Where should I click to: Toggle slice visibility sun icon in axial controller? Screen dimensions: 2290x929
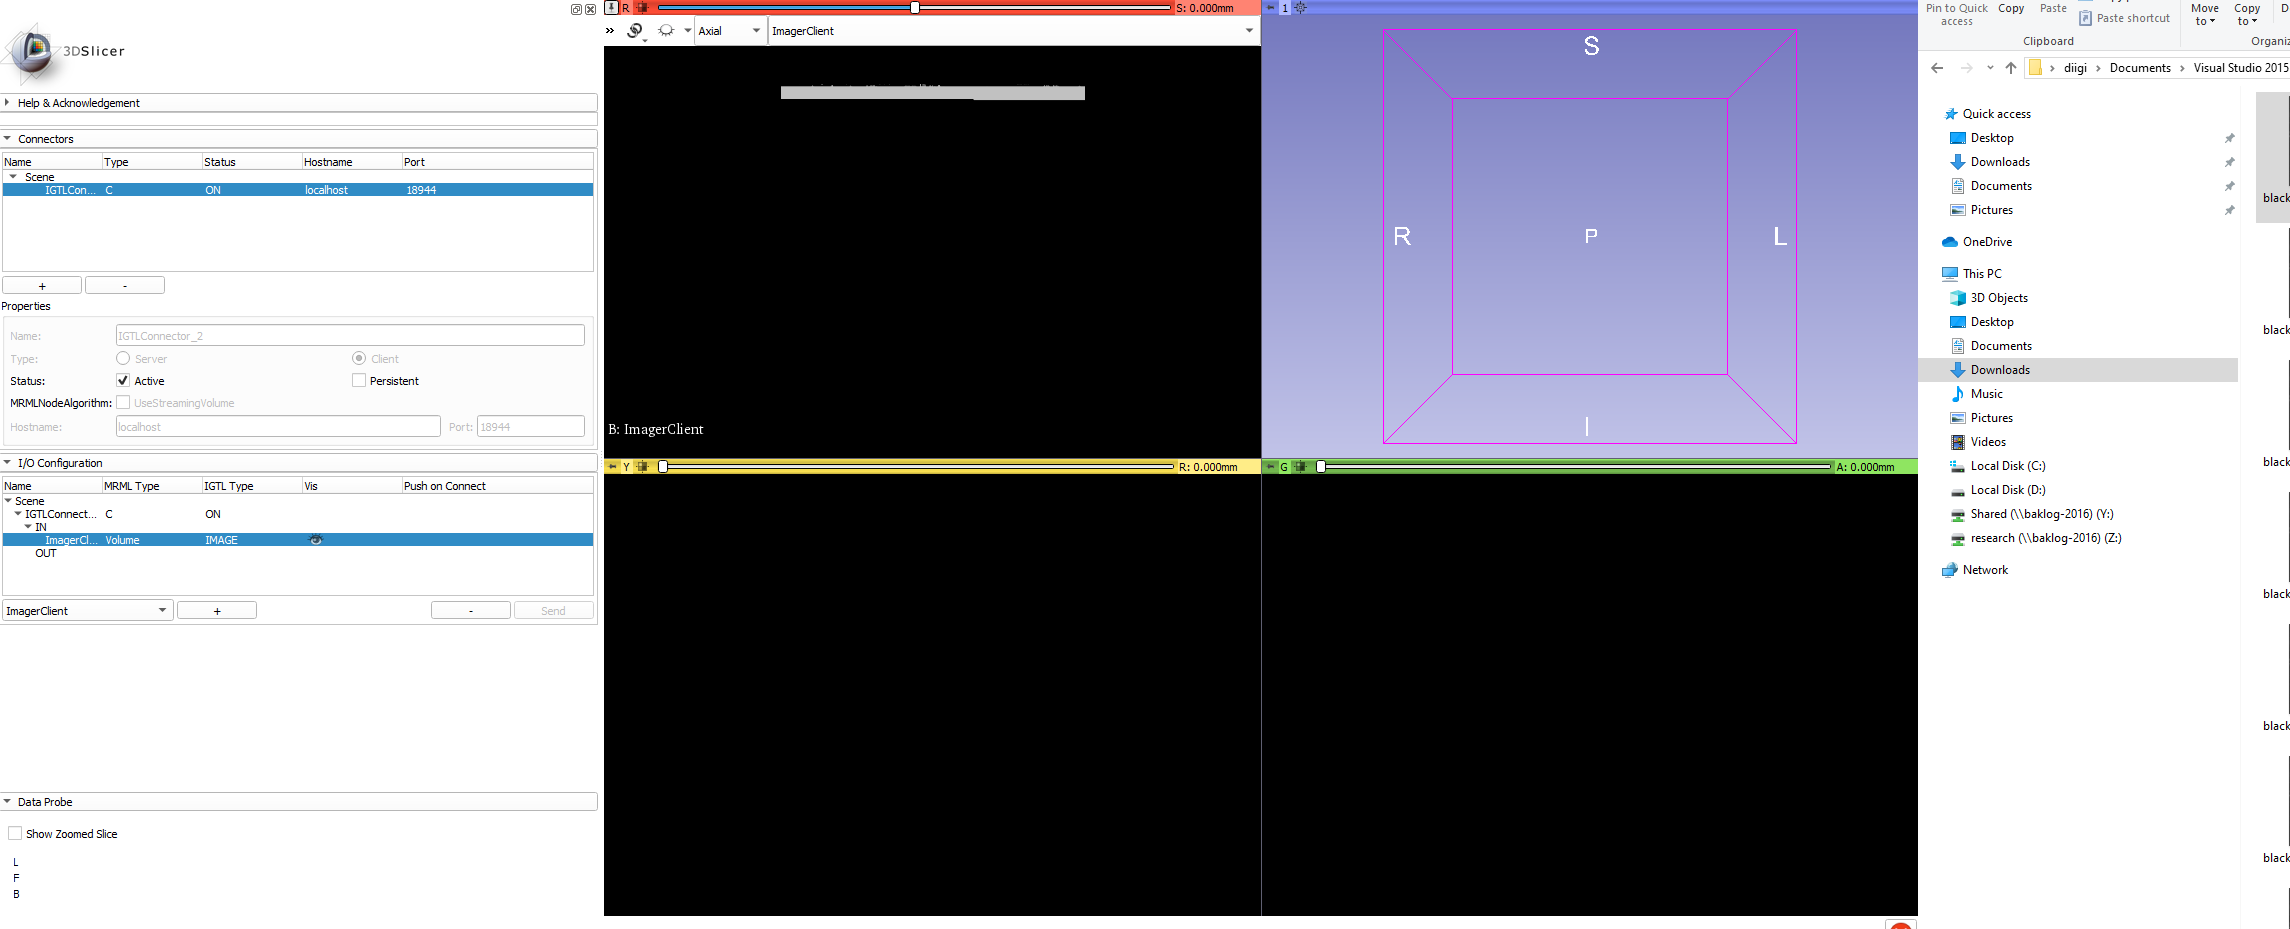666,31
